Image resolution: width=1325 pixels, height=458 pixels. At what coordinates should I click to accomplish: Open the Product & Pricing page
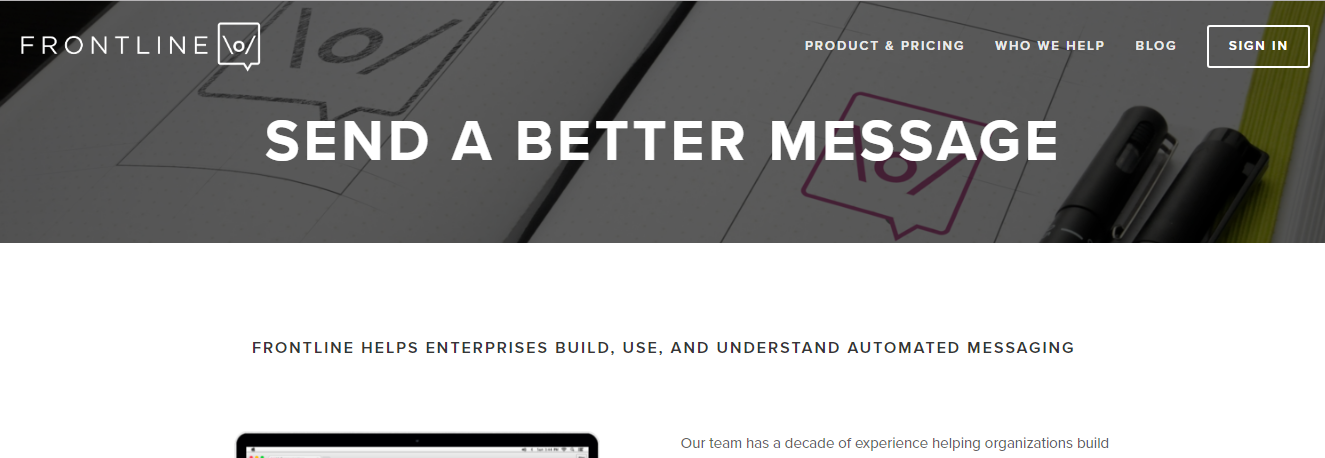(x=884, y=46)
